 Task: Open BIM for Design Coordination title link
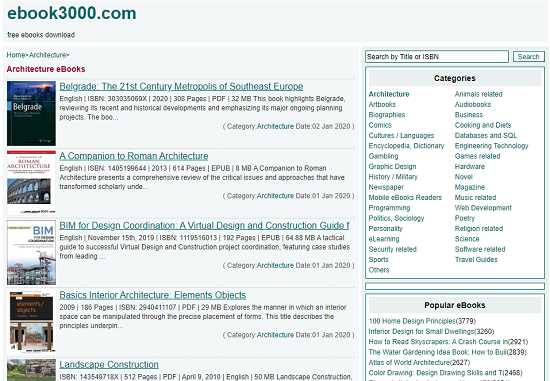[x=204, y=225]
